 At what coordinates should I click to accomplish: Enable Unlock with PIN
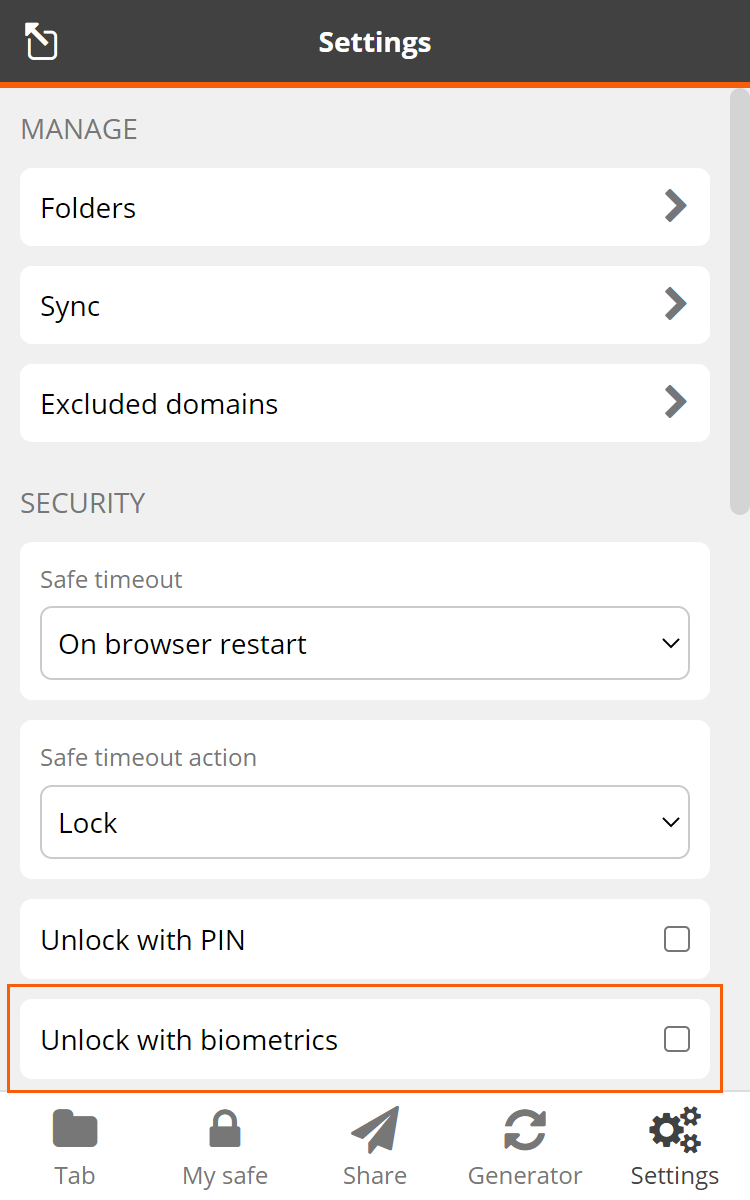pyautogui.click(x=677, y=939)
